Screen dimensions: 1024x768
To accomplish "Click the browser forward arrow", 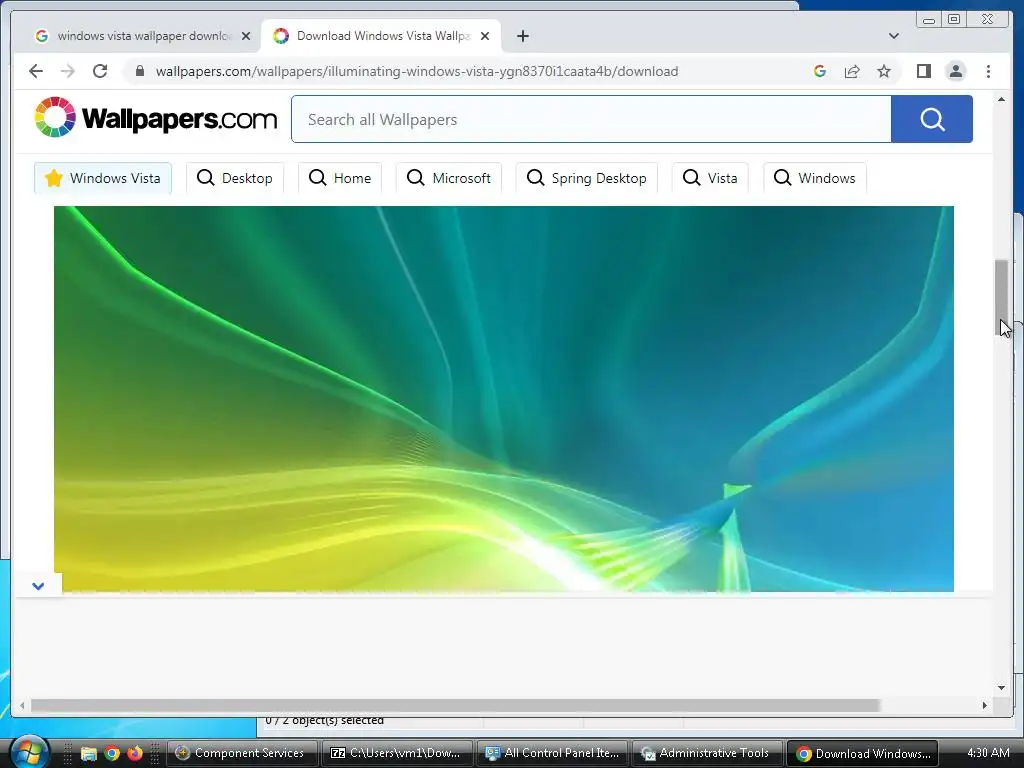I will (x=68, y=71).
